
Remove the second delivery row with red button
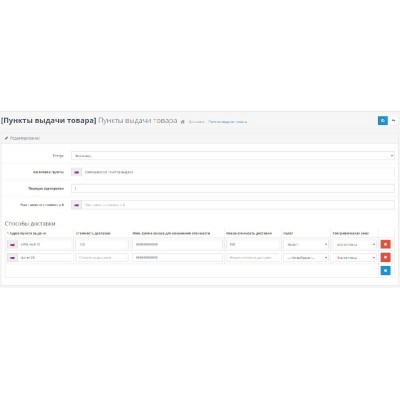tap(385, 257)
